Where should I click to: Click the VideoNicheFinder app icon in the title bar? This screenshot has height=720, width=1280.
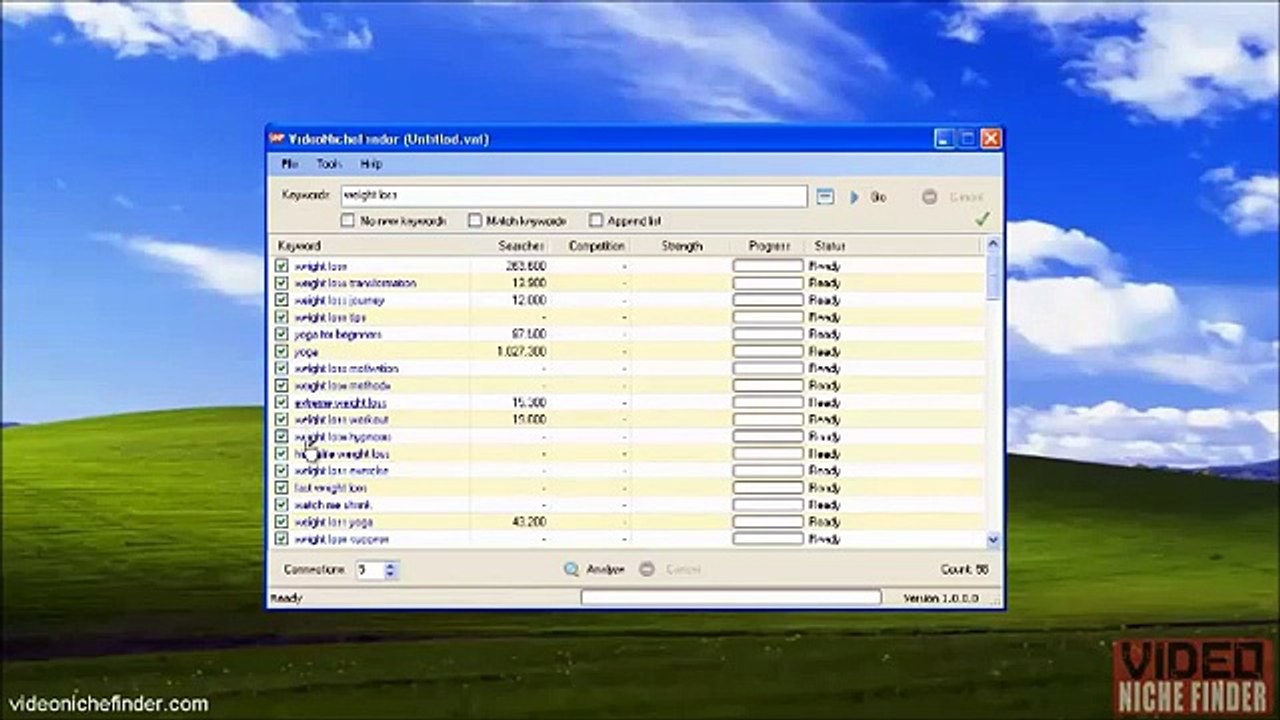tap(277, 139)
